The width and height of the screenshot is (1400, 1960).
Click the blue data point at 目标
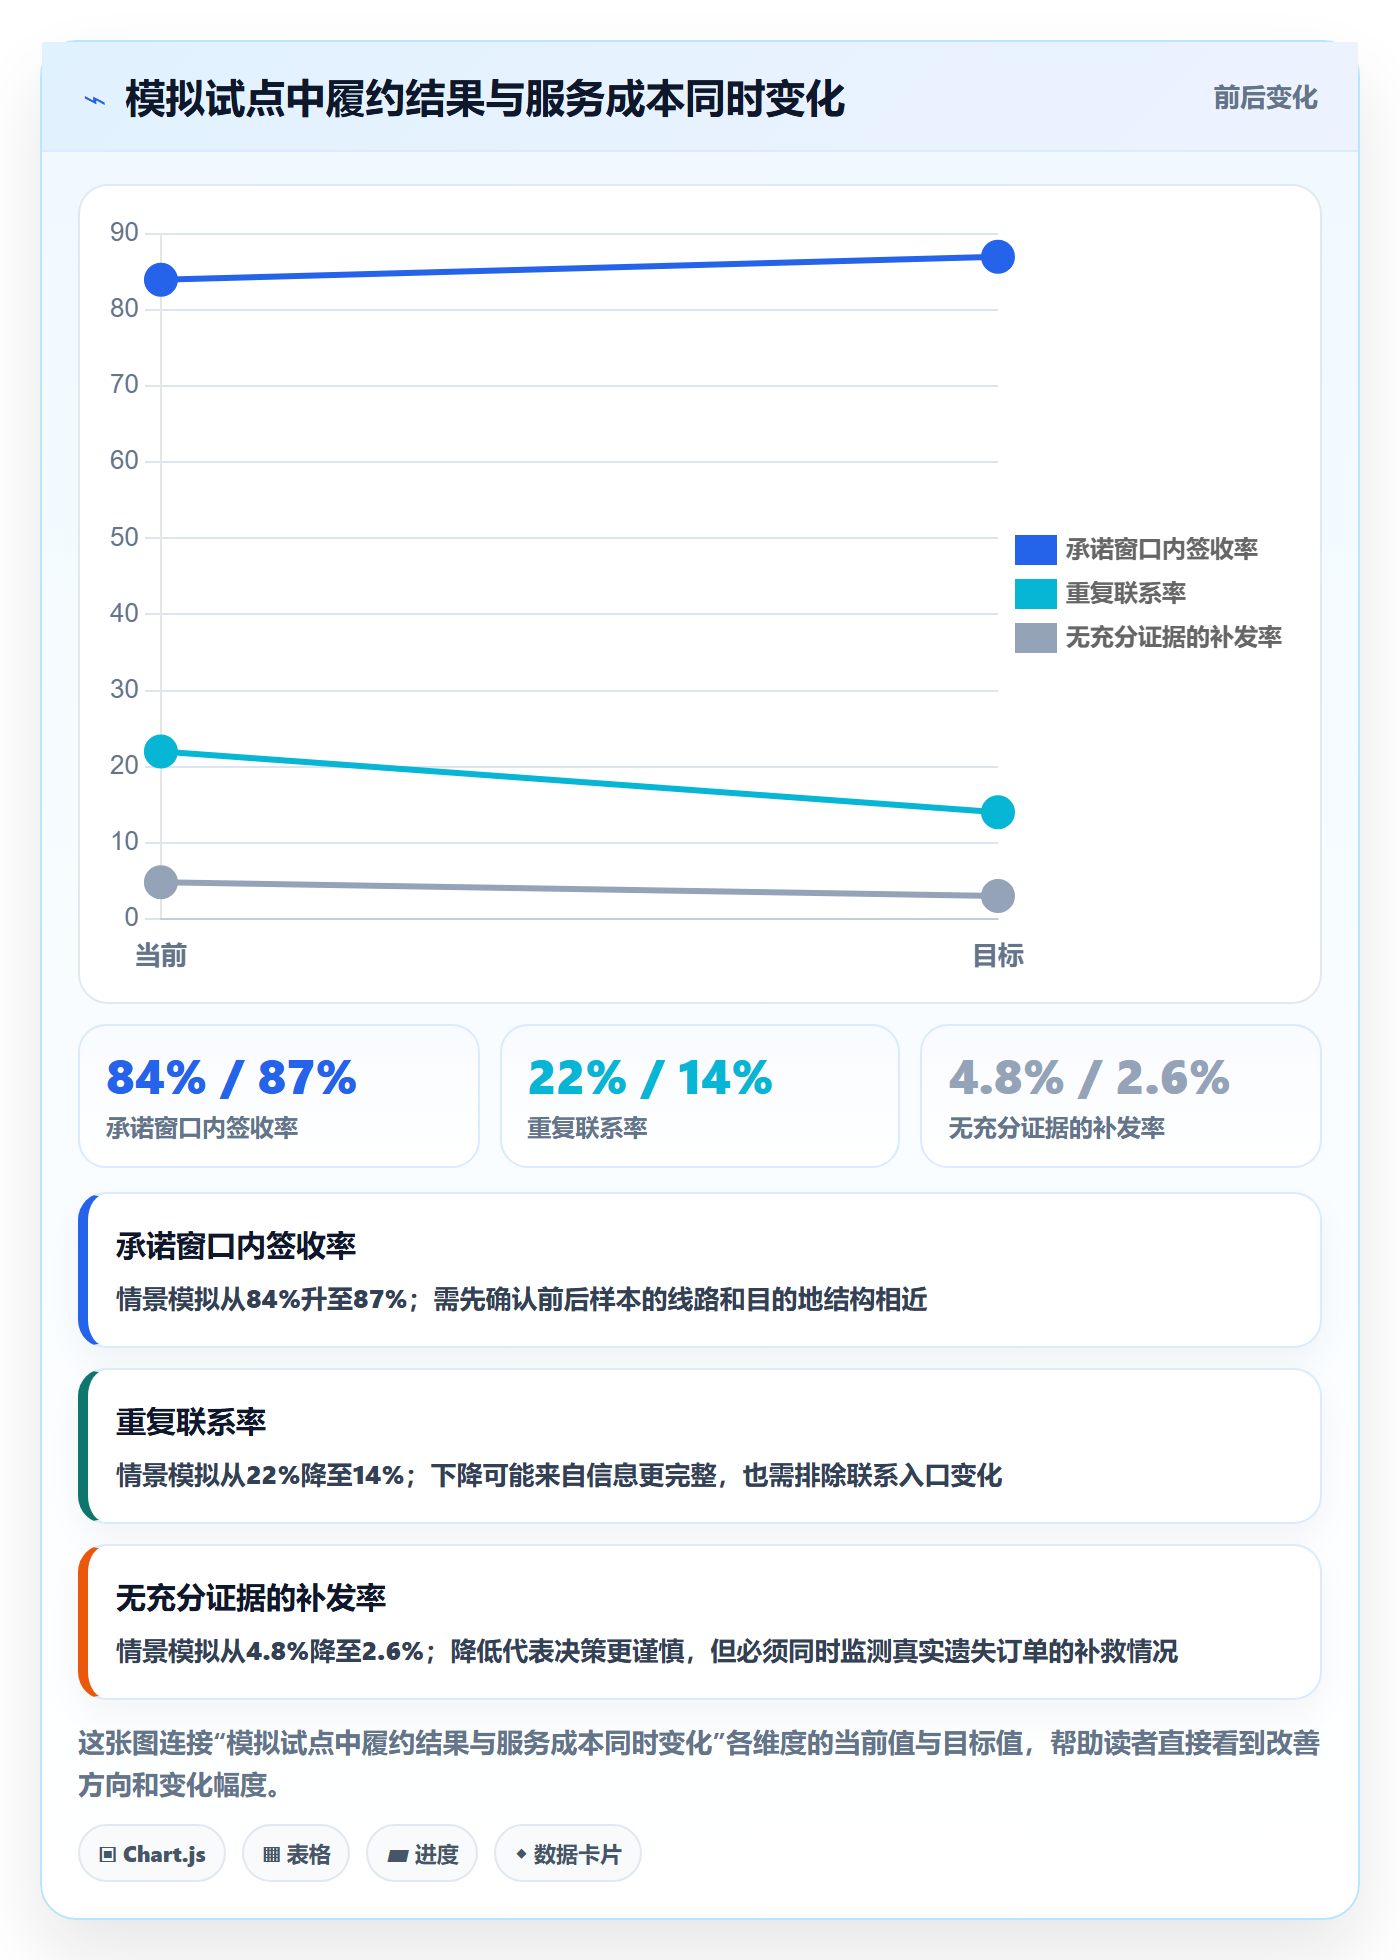click(998, 257)
